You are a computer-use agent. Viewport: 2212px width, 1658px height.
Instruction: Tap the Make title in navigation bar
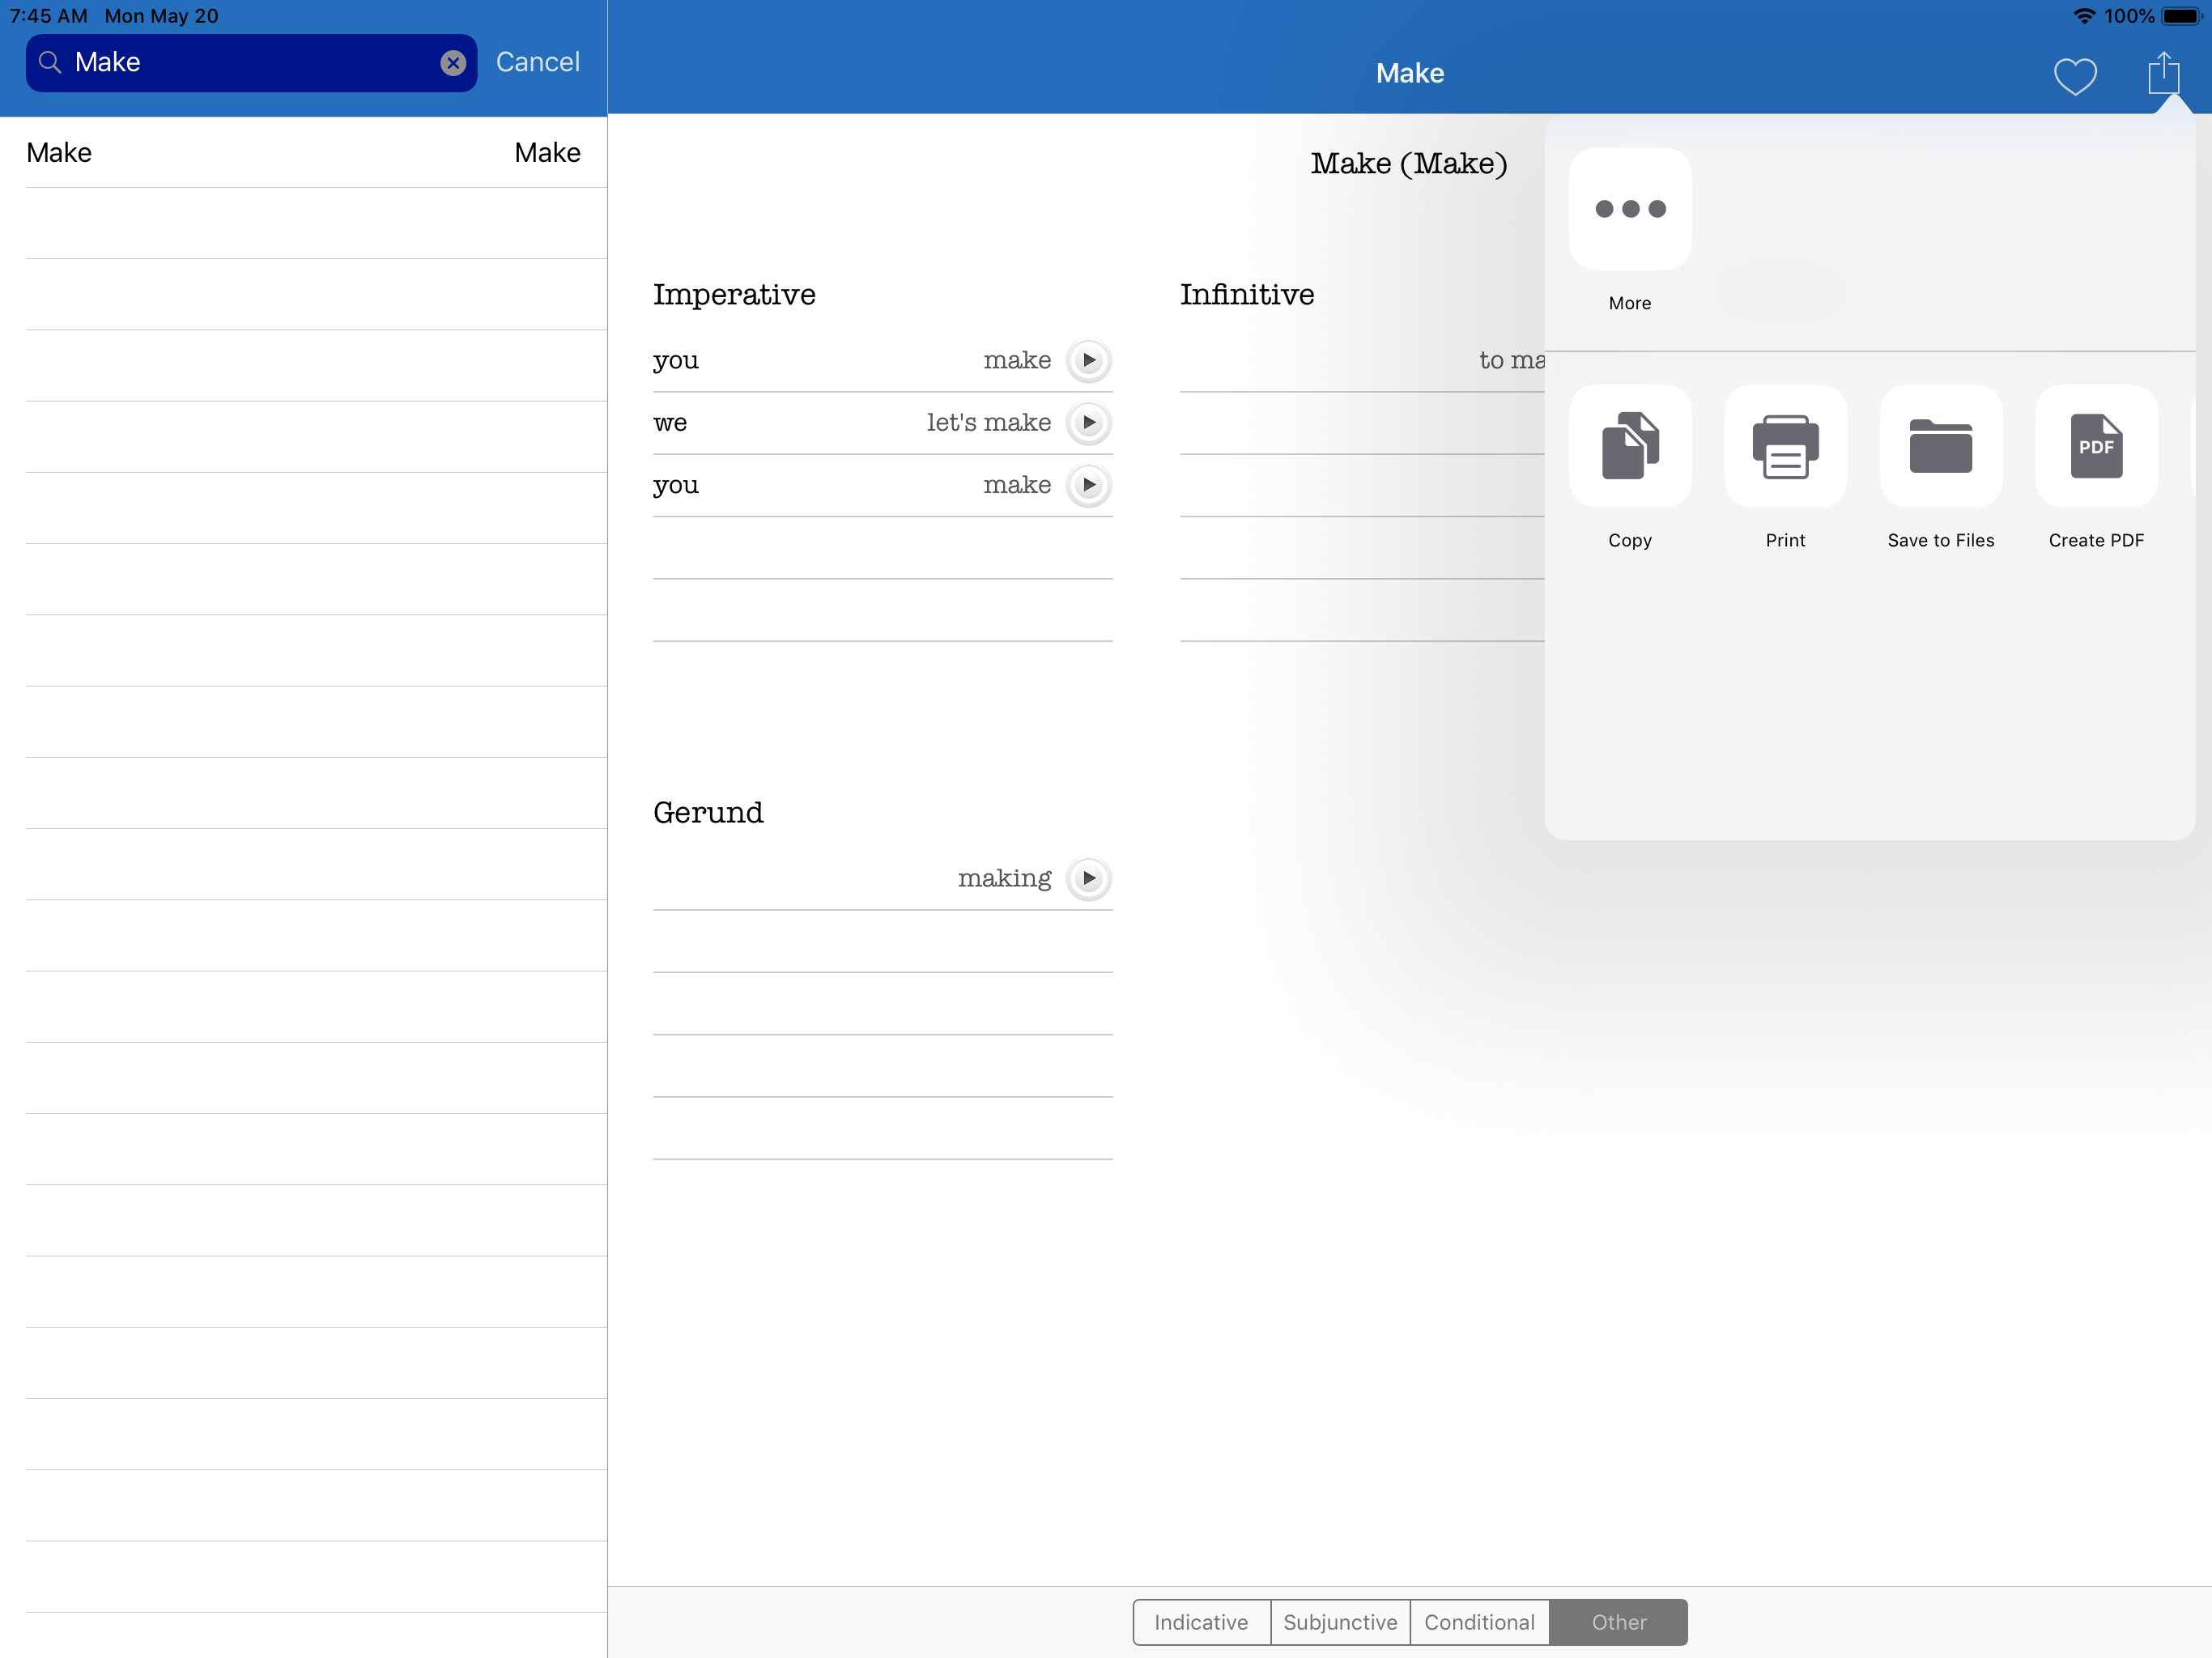point(1409,73)
